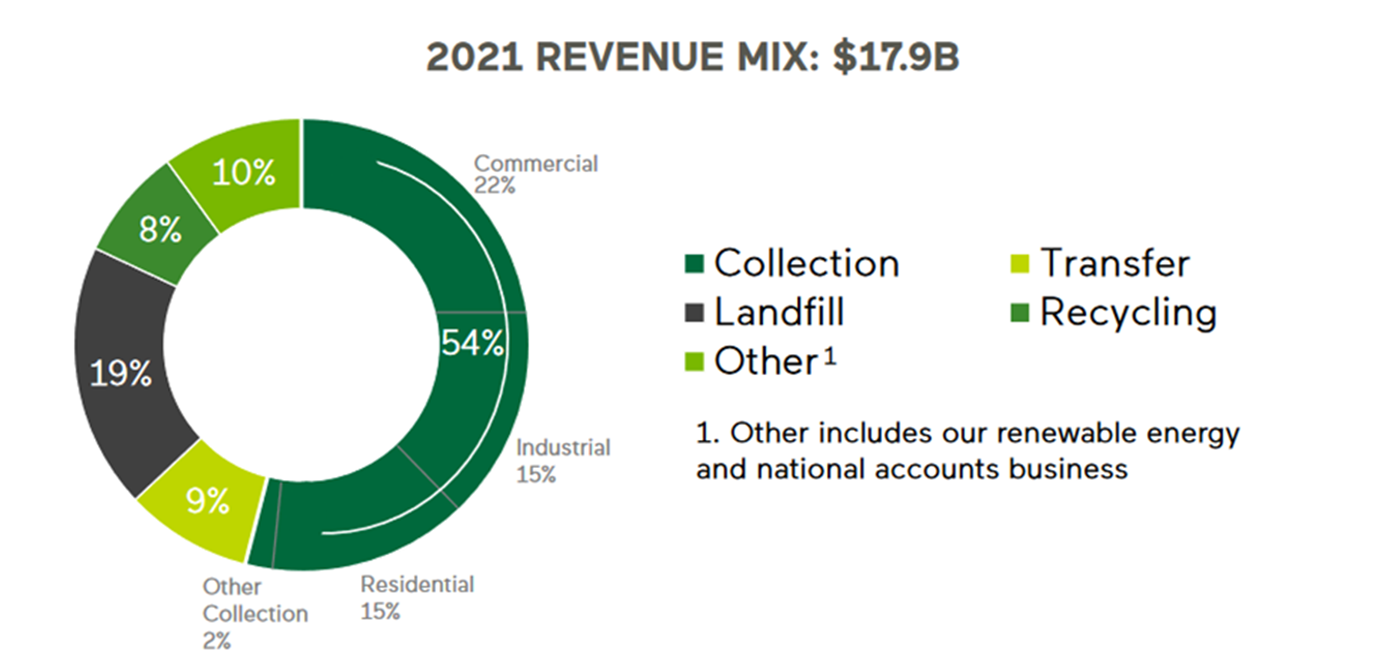Click the 2021 Revenue Mix chart title
The height and width of the screenshot is (672, 1386).
(692, 58)
